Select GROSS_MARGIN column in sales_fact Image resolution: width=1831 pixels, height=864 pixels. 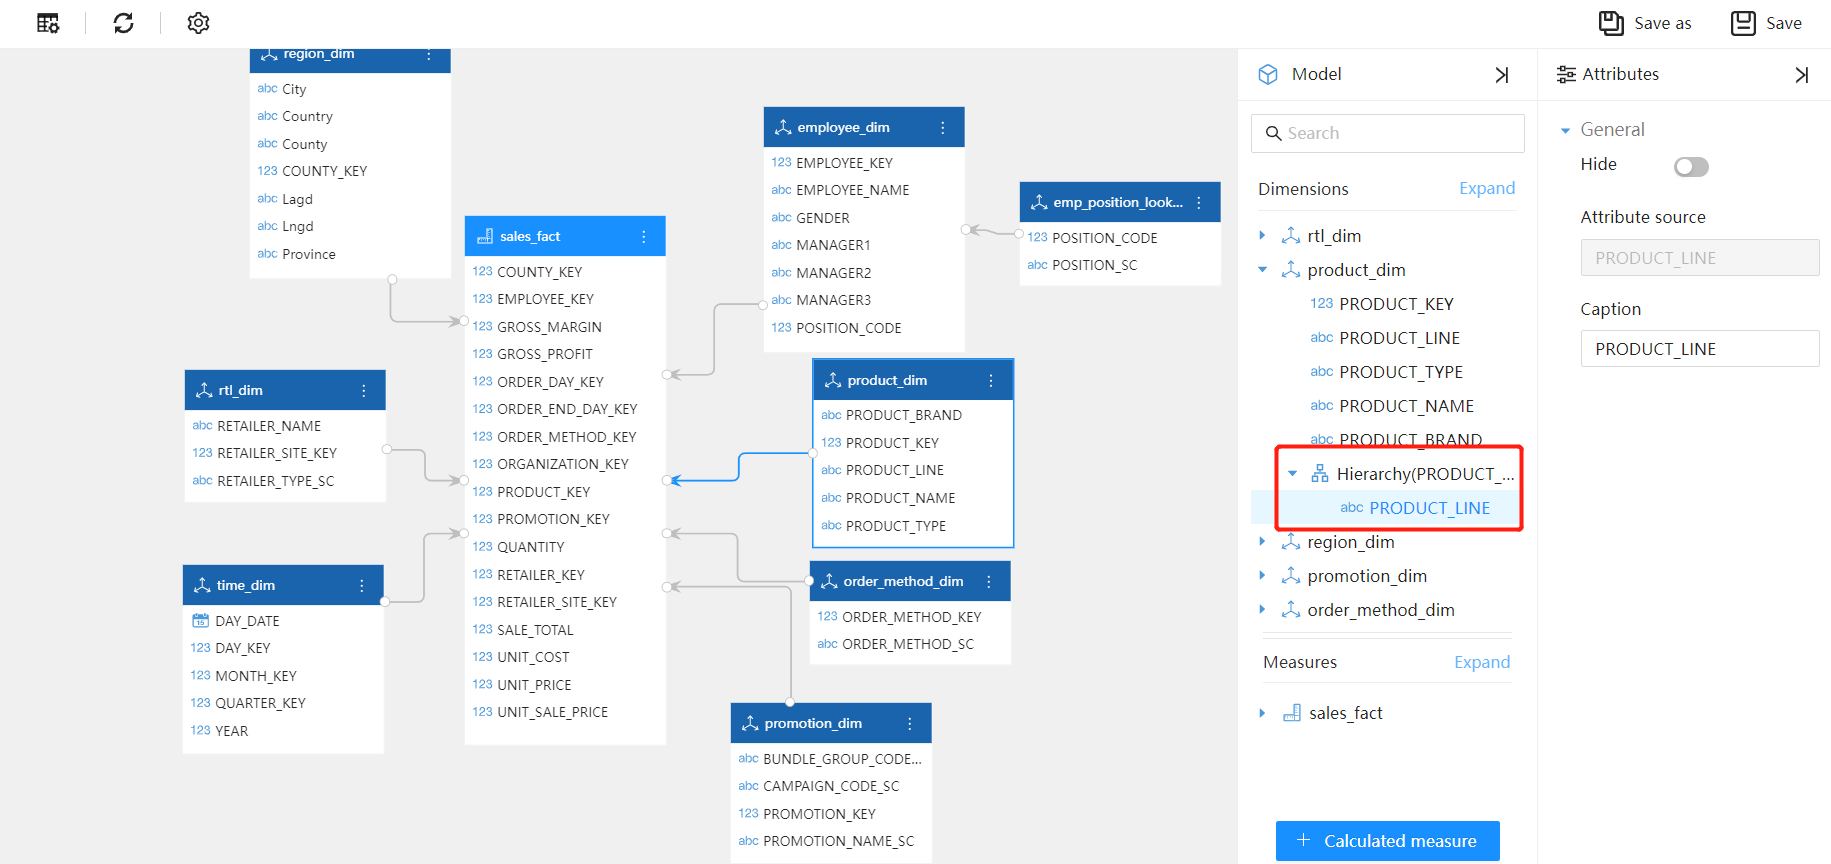[549, 327]
